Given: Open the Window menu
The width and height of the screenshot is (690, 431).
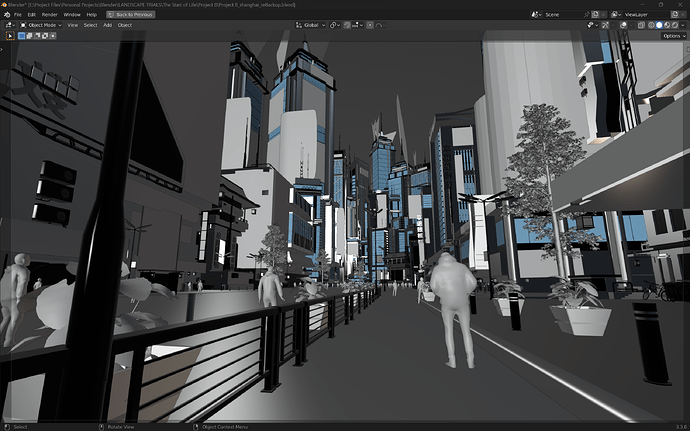Looking at the screenshot, I should tap(72, 15).
